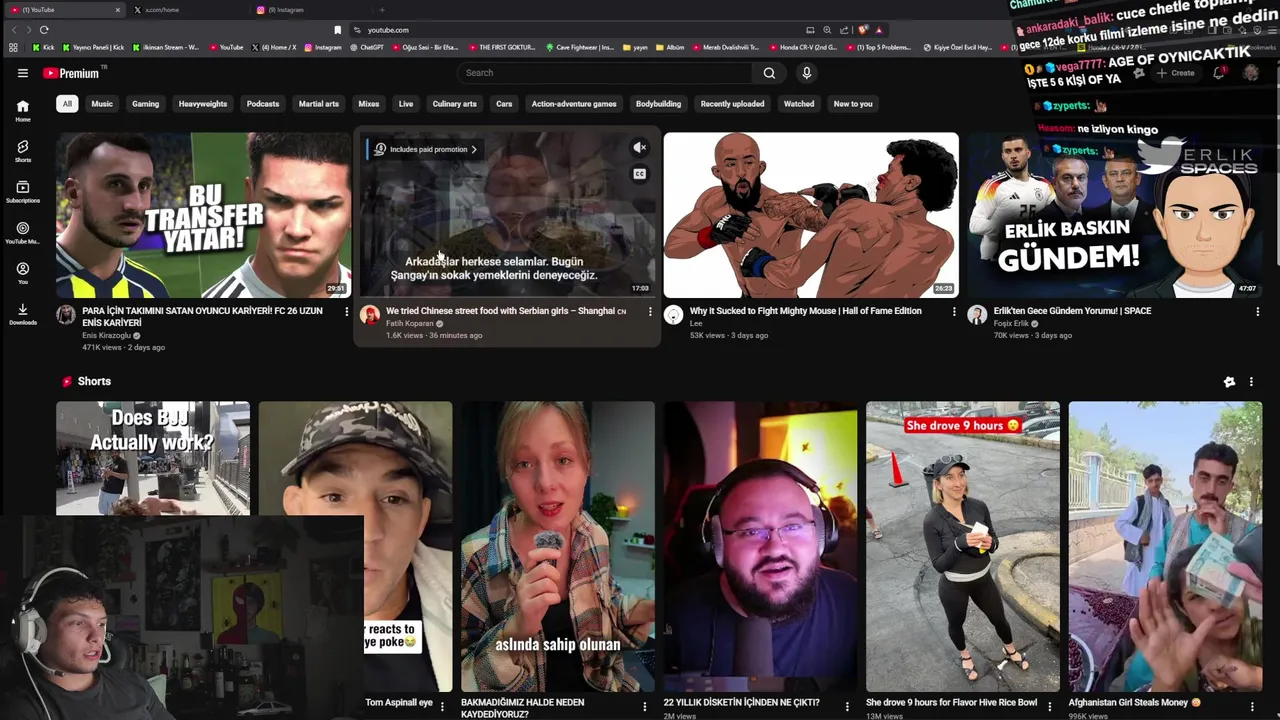Image resolution: width=1280 pixels, height=720 pixels.
Task: Select the All filter chip
Action: [67, 104]
